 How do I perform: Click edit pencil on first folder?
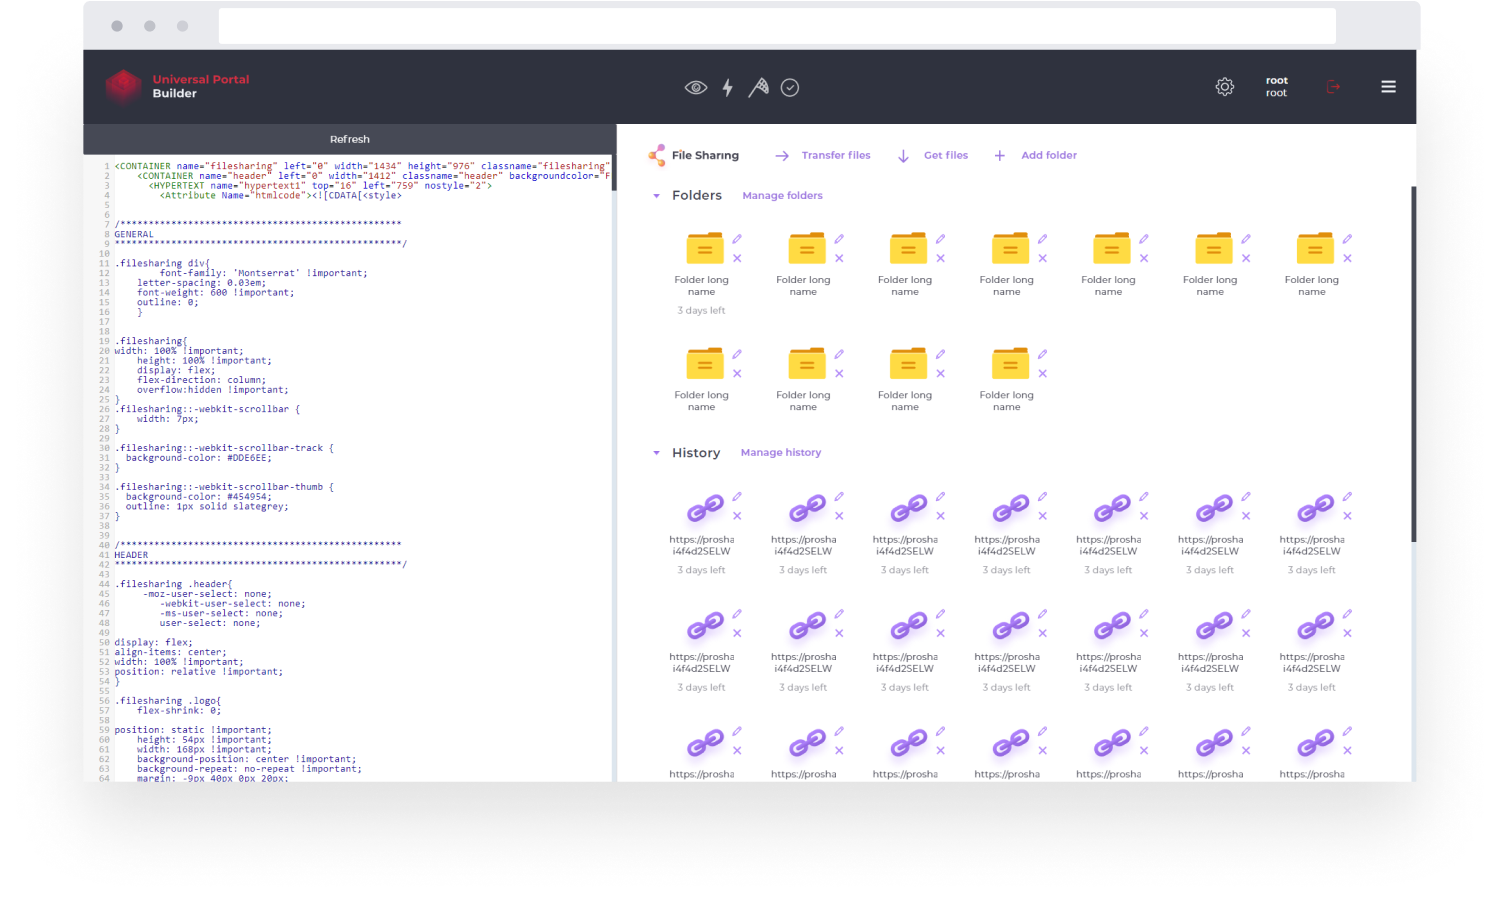pos(737,239)
